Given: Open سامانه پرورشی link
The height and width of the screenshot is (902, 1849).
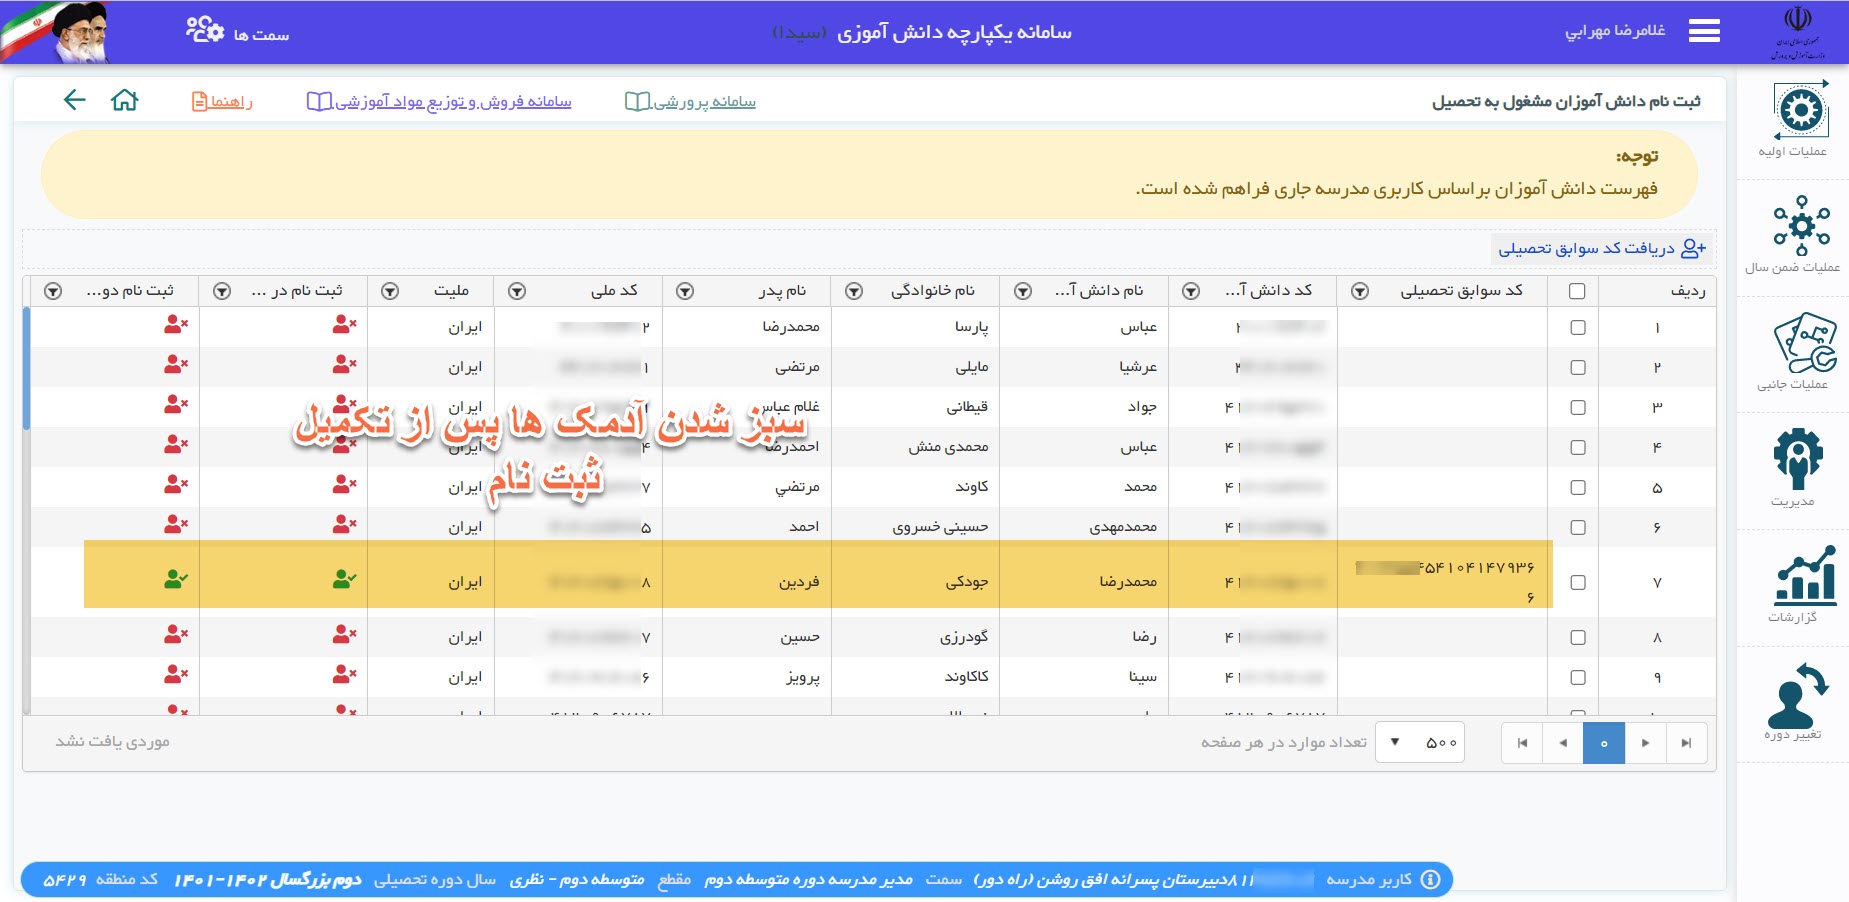Looking at the screenshot, I should click(x=691, y=102).
